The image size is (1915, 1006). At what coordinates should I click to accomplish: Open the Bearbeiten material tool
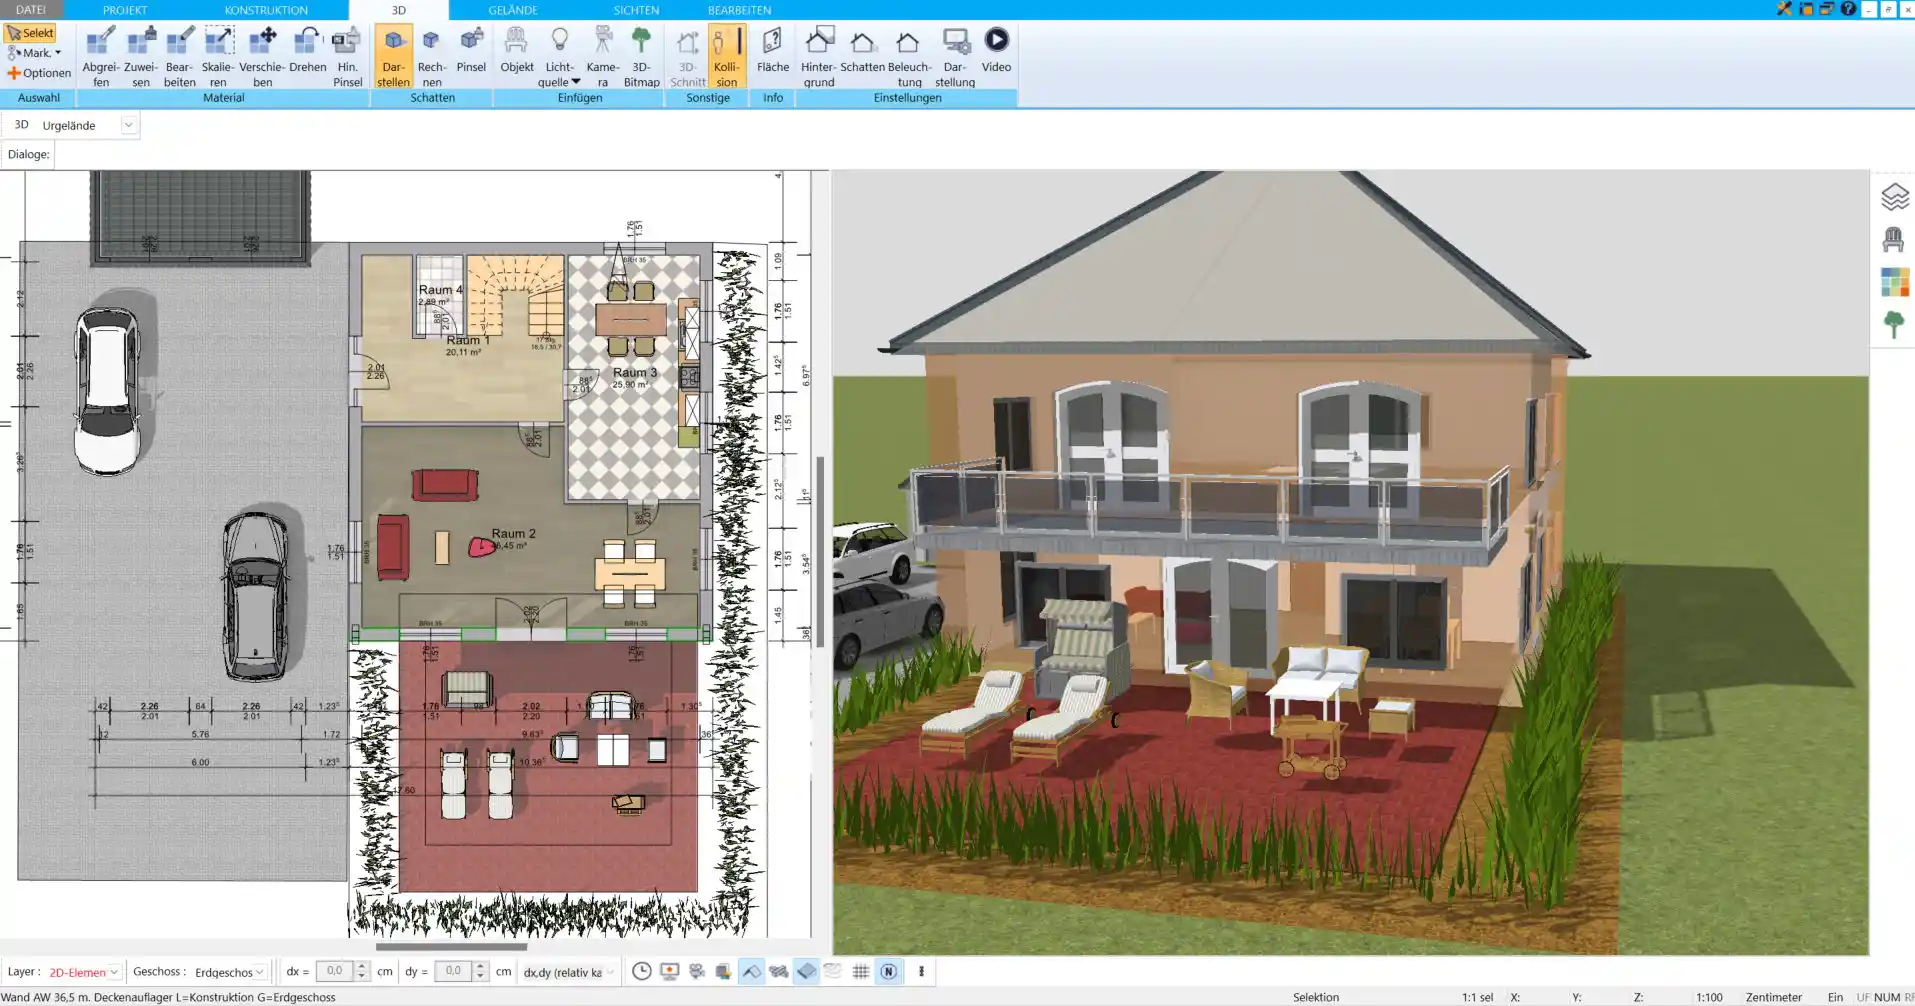[180, 57]
